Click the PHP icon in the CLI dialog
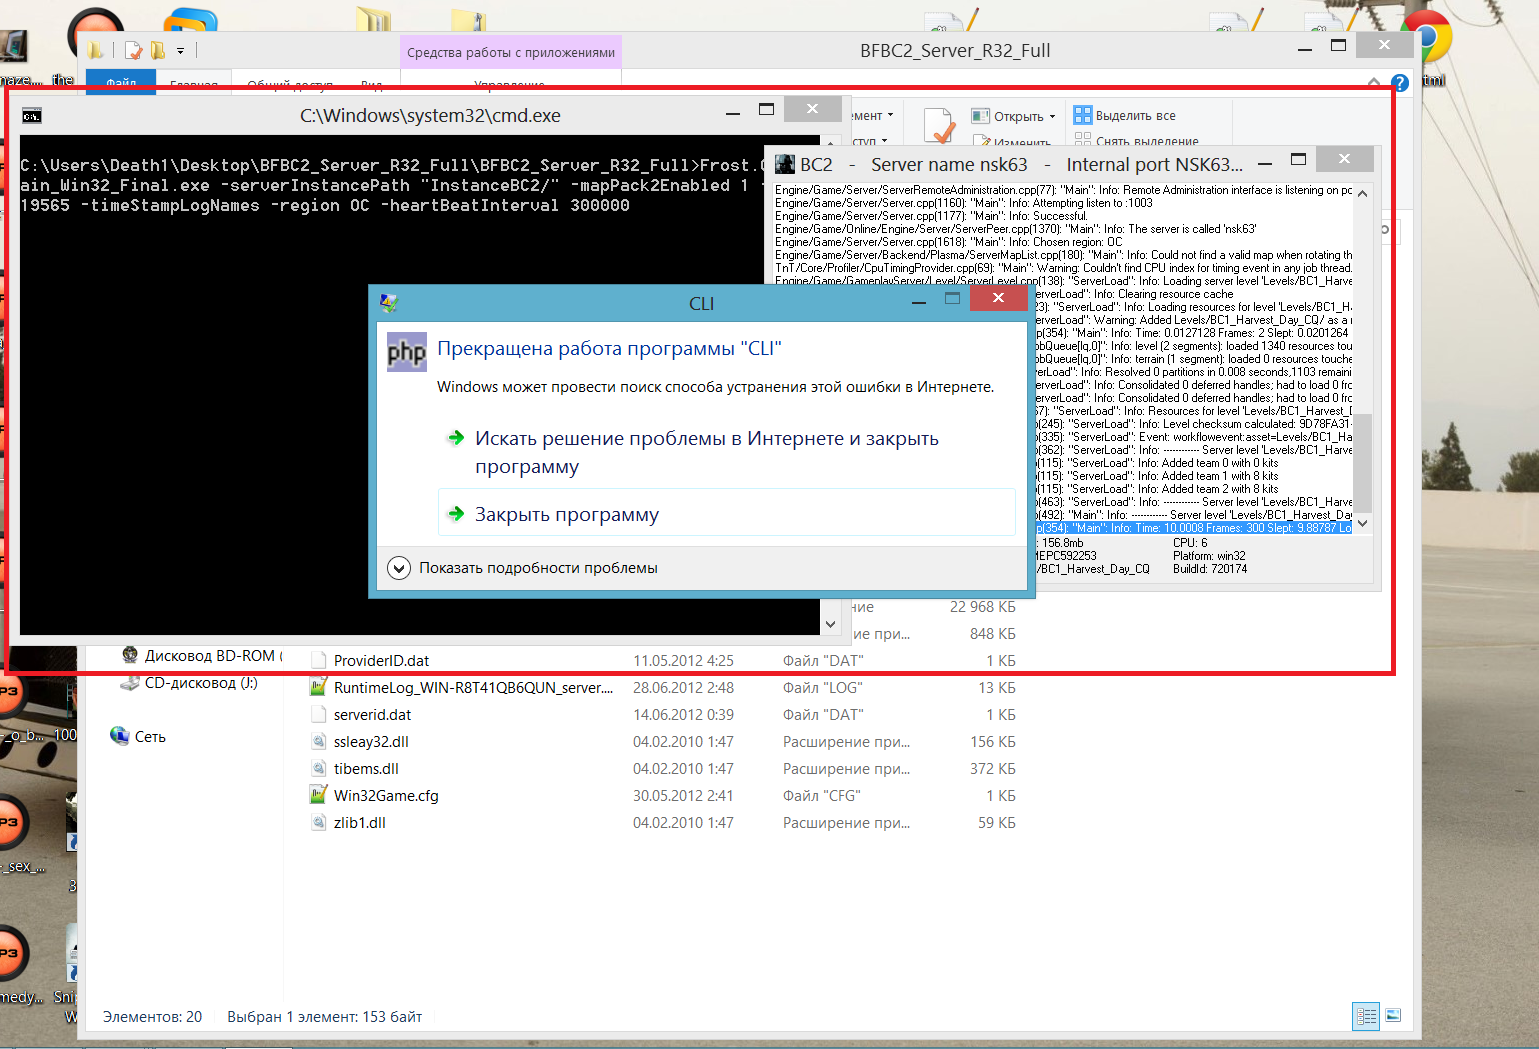This screenshot has height=1049, width=1539. pos(407,352)
